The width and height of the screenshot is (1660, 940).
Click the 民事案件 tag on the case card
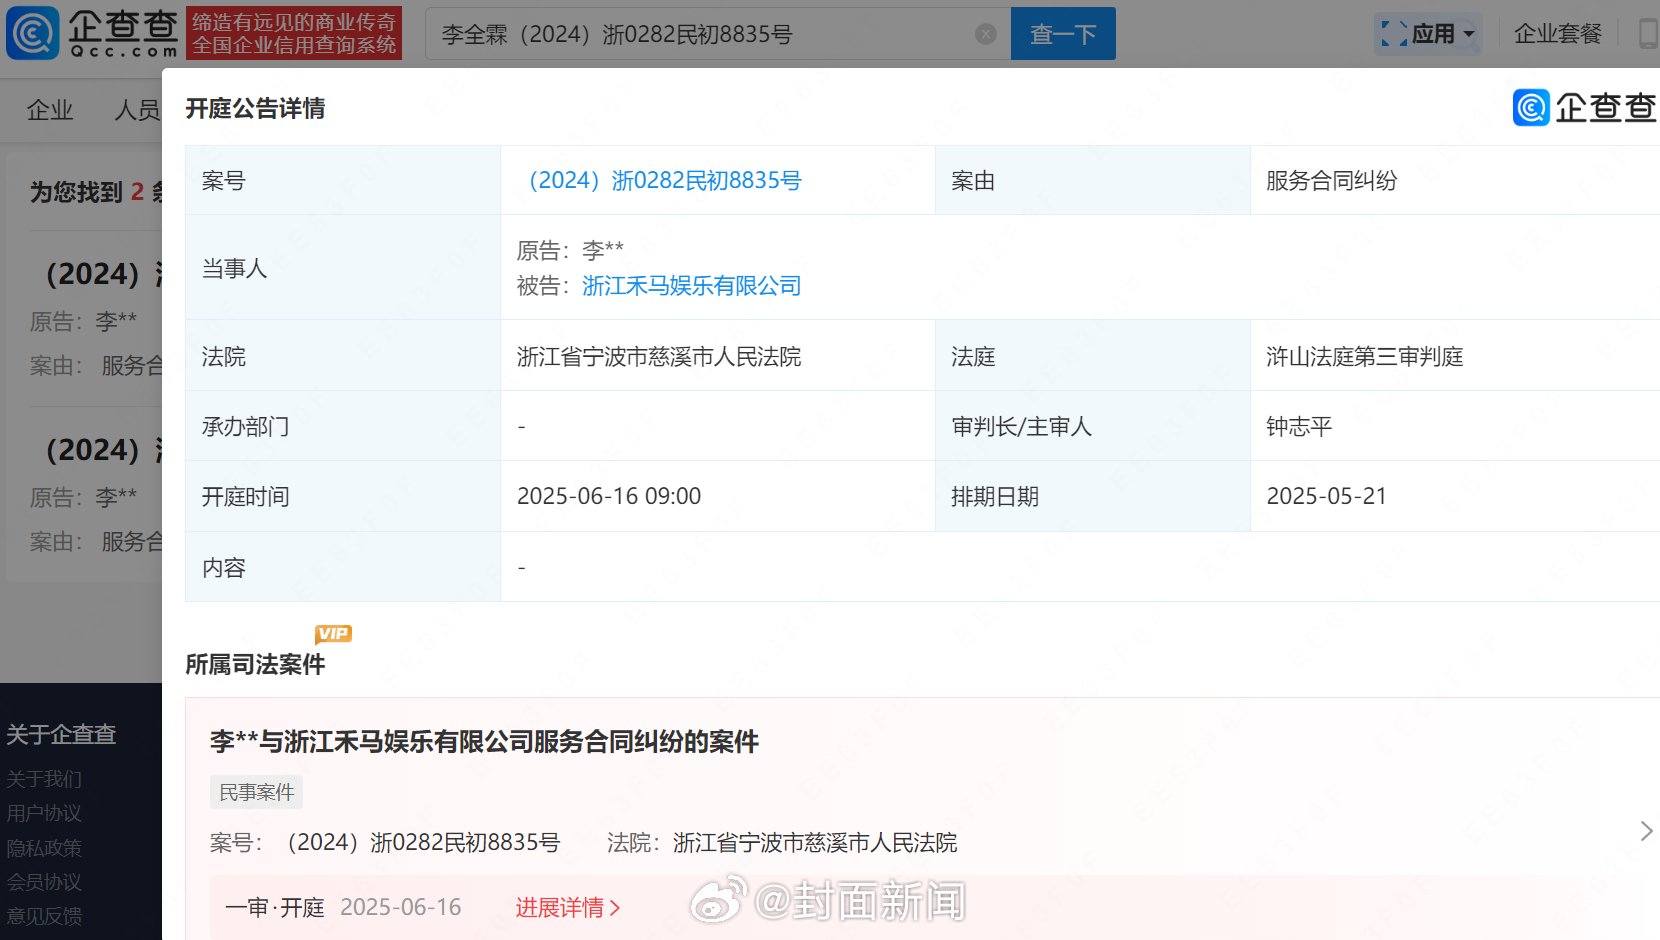256,791
